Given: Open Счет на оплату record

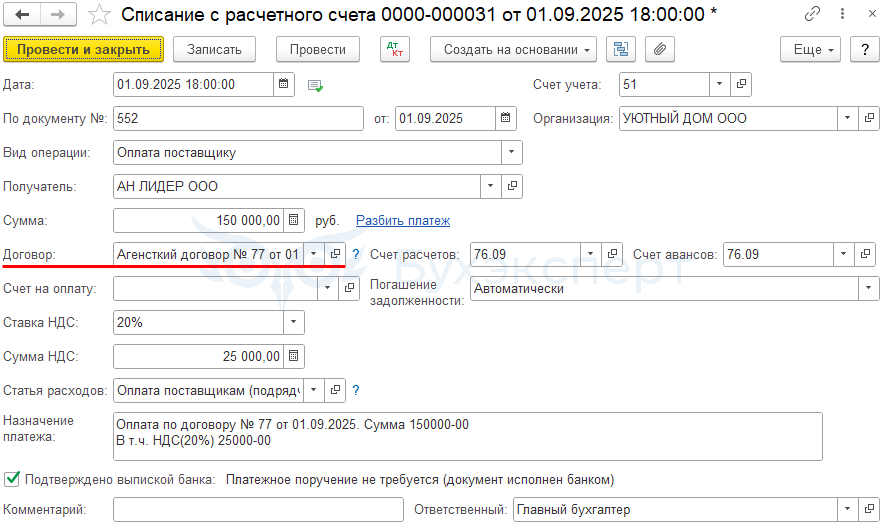Looking at the screenshot, I should (349, 288).
